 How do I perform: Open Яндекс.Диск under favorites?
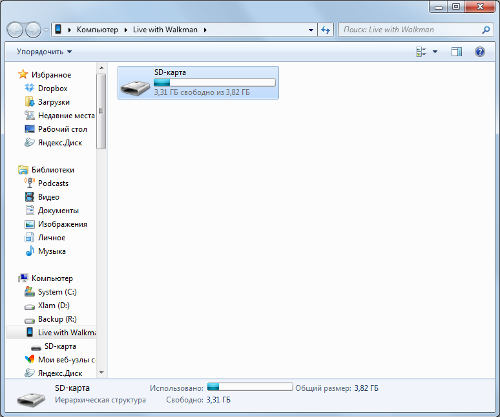pyautogui.click(x=60, y=143)
